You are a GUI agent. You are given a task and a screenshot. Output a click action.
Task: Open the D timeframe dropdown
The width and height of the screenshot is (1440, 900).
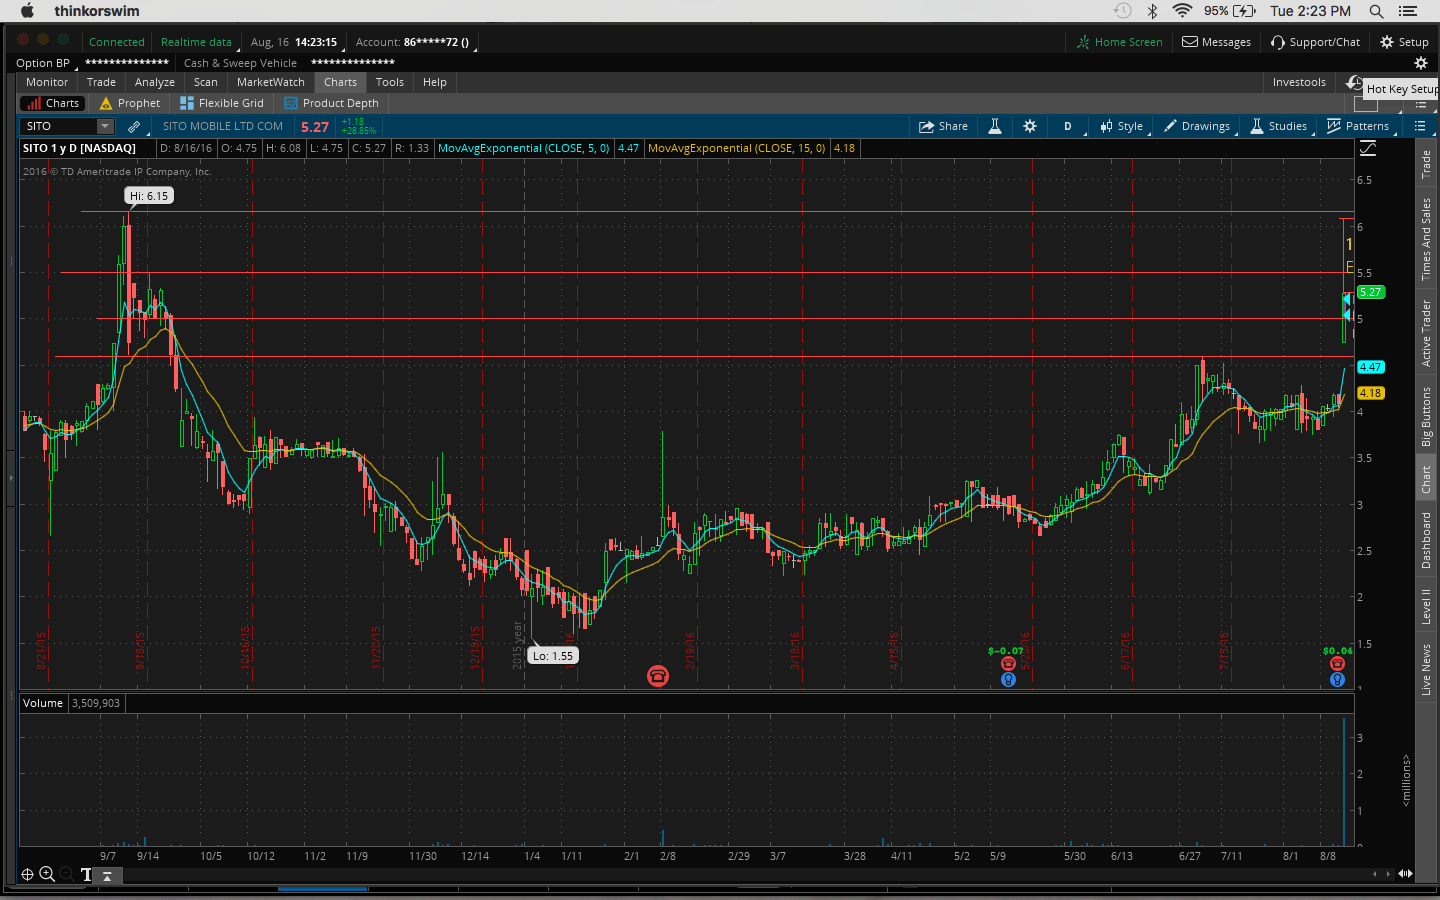tap(1067, 126)
